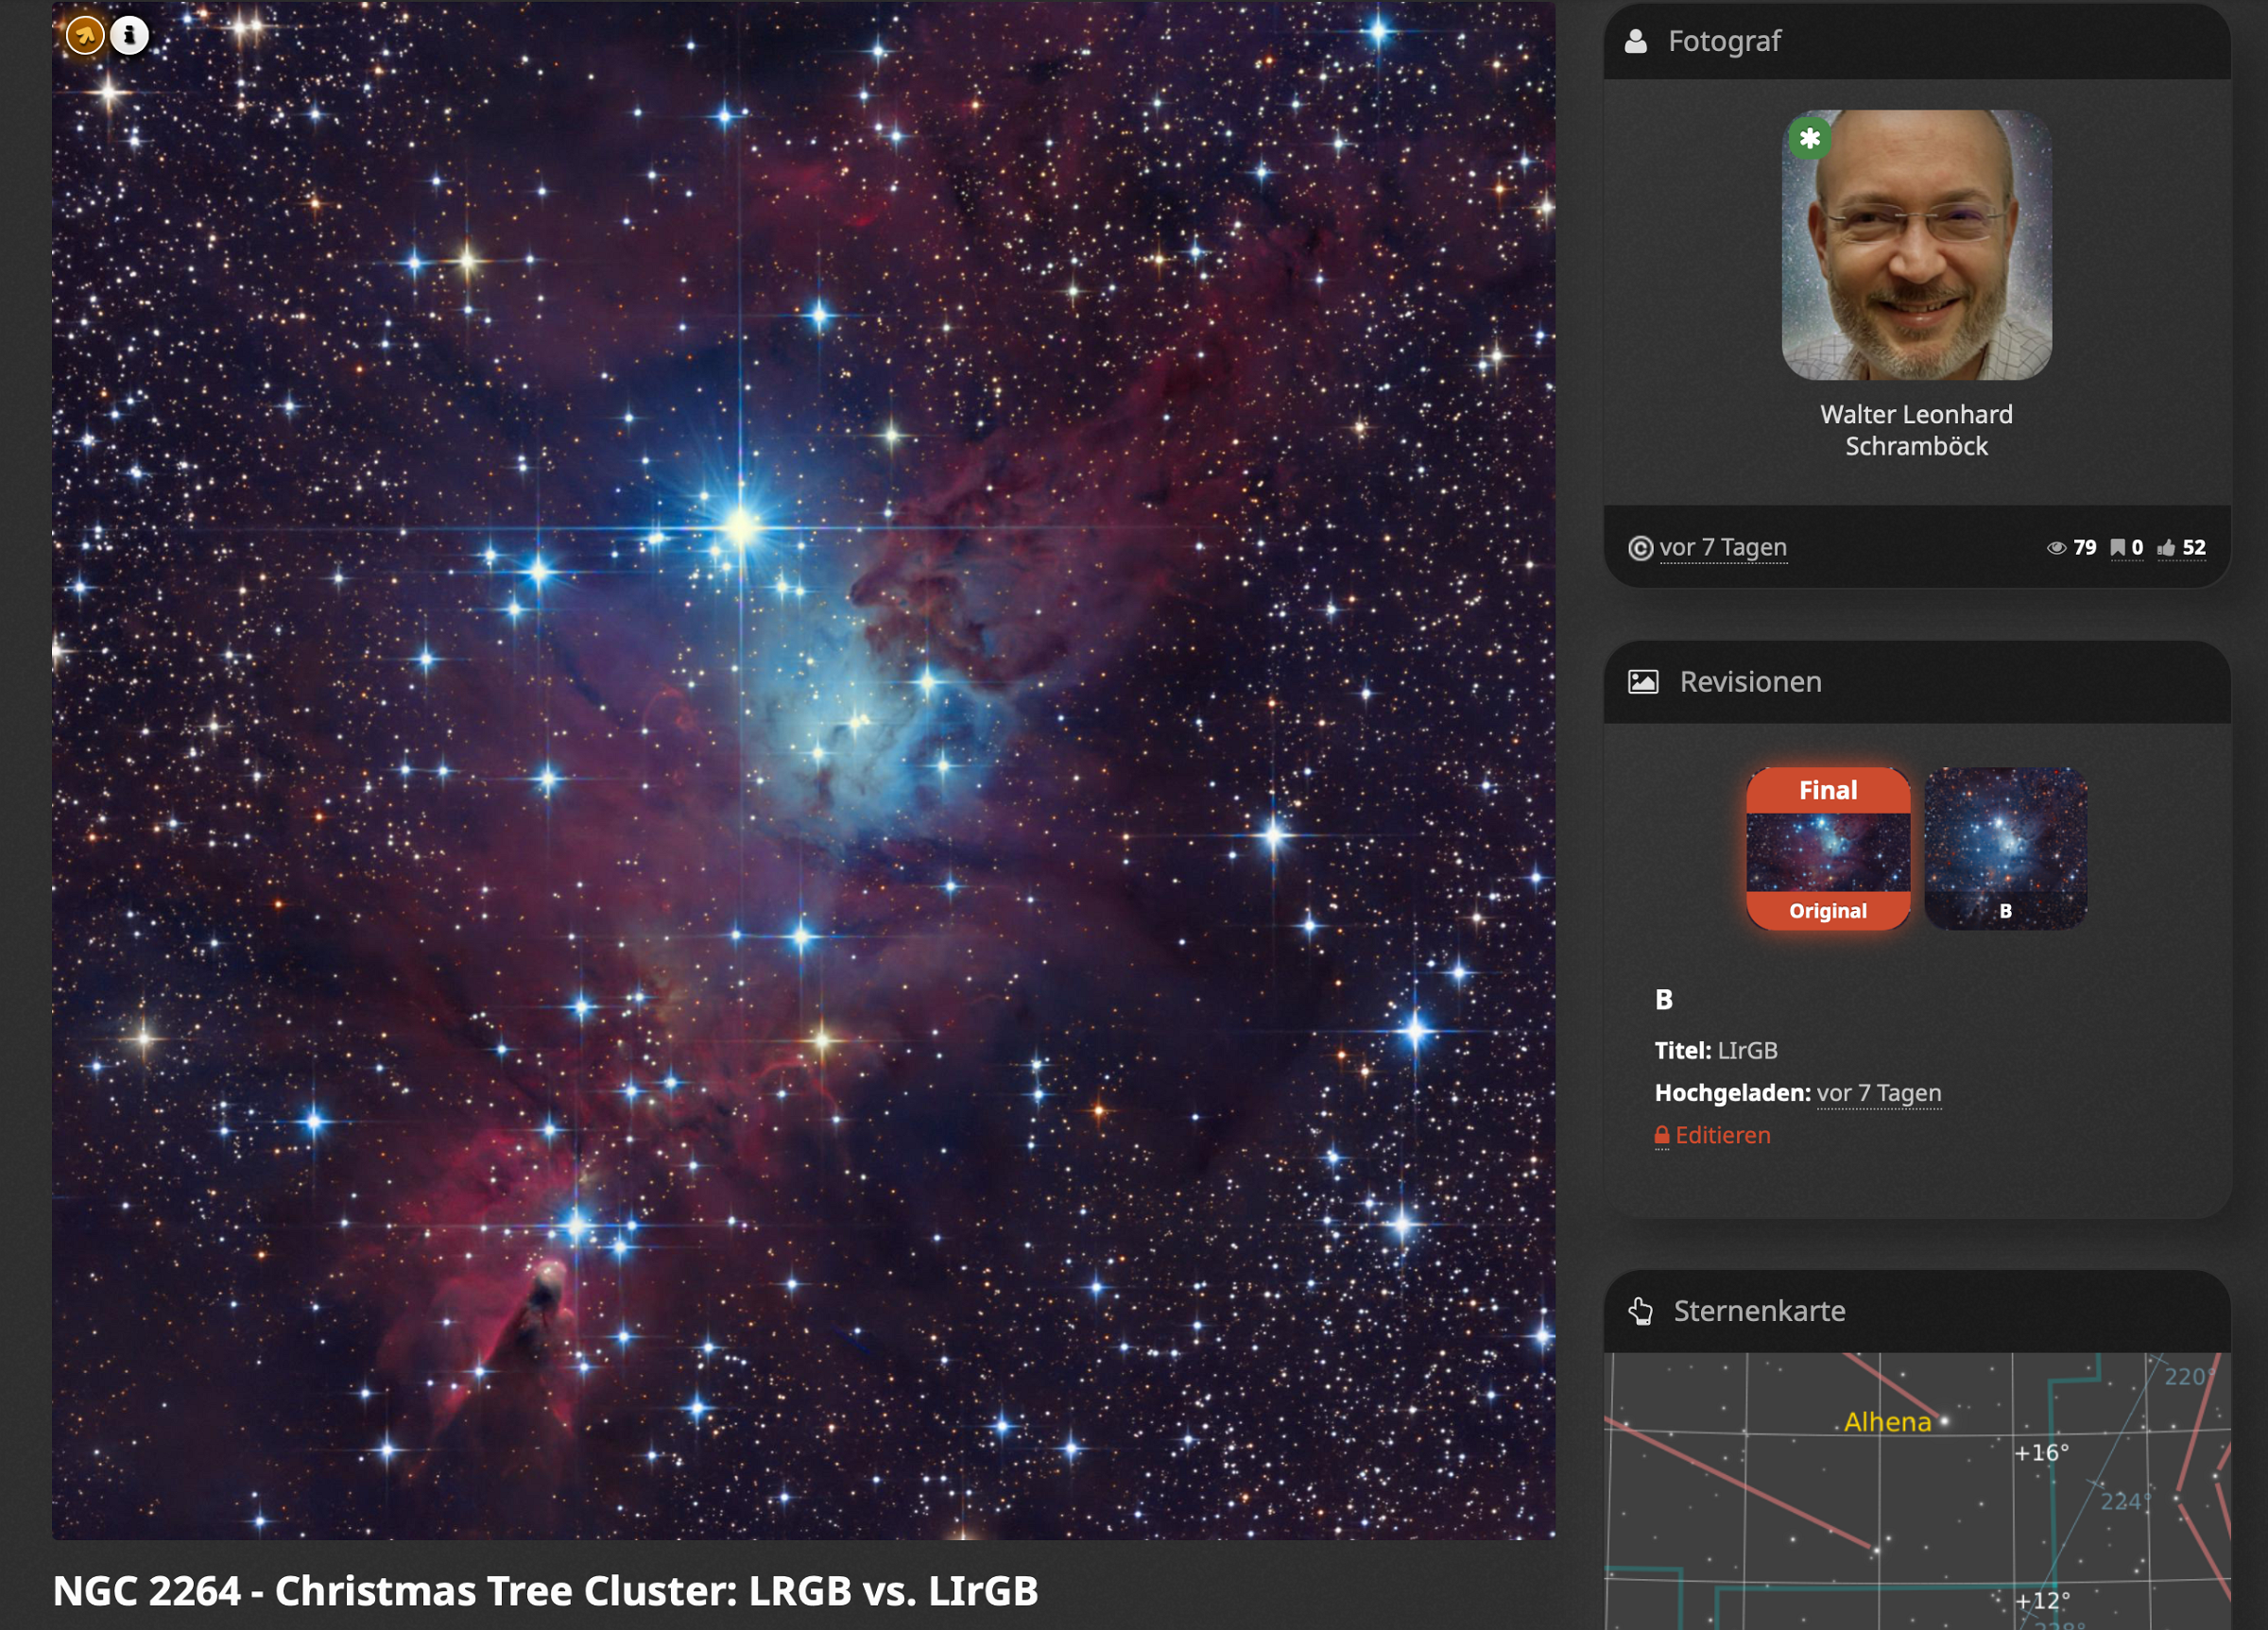Click 'vor 7 Tagen' publication date
The width and height of the screenshot is (2268, 1630).
pos(1722,548)
